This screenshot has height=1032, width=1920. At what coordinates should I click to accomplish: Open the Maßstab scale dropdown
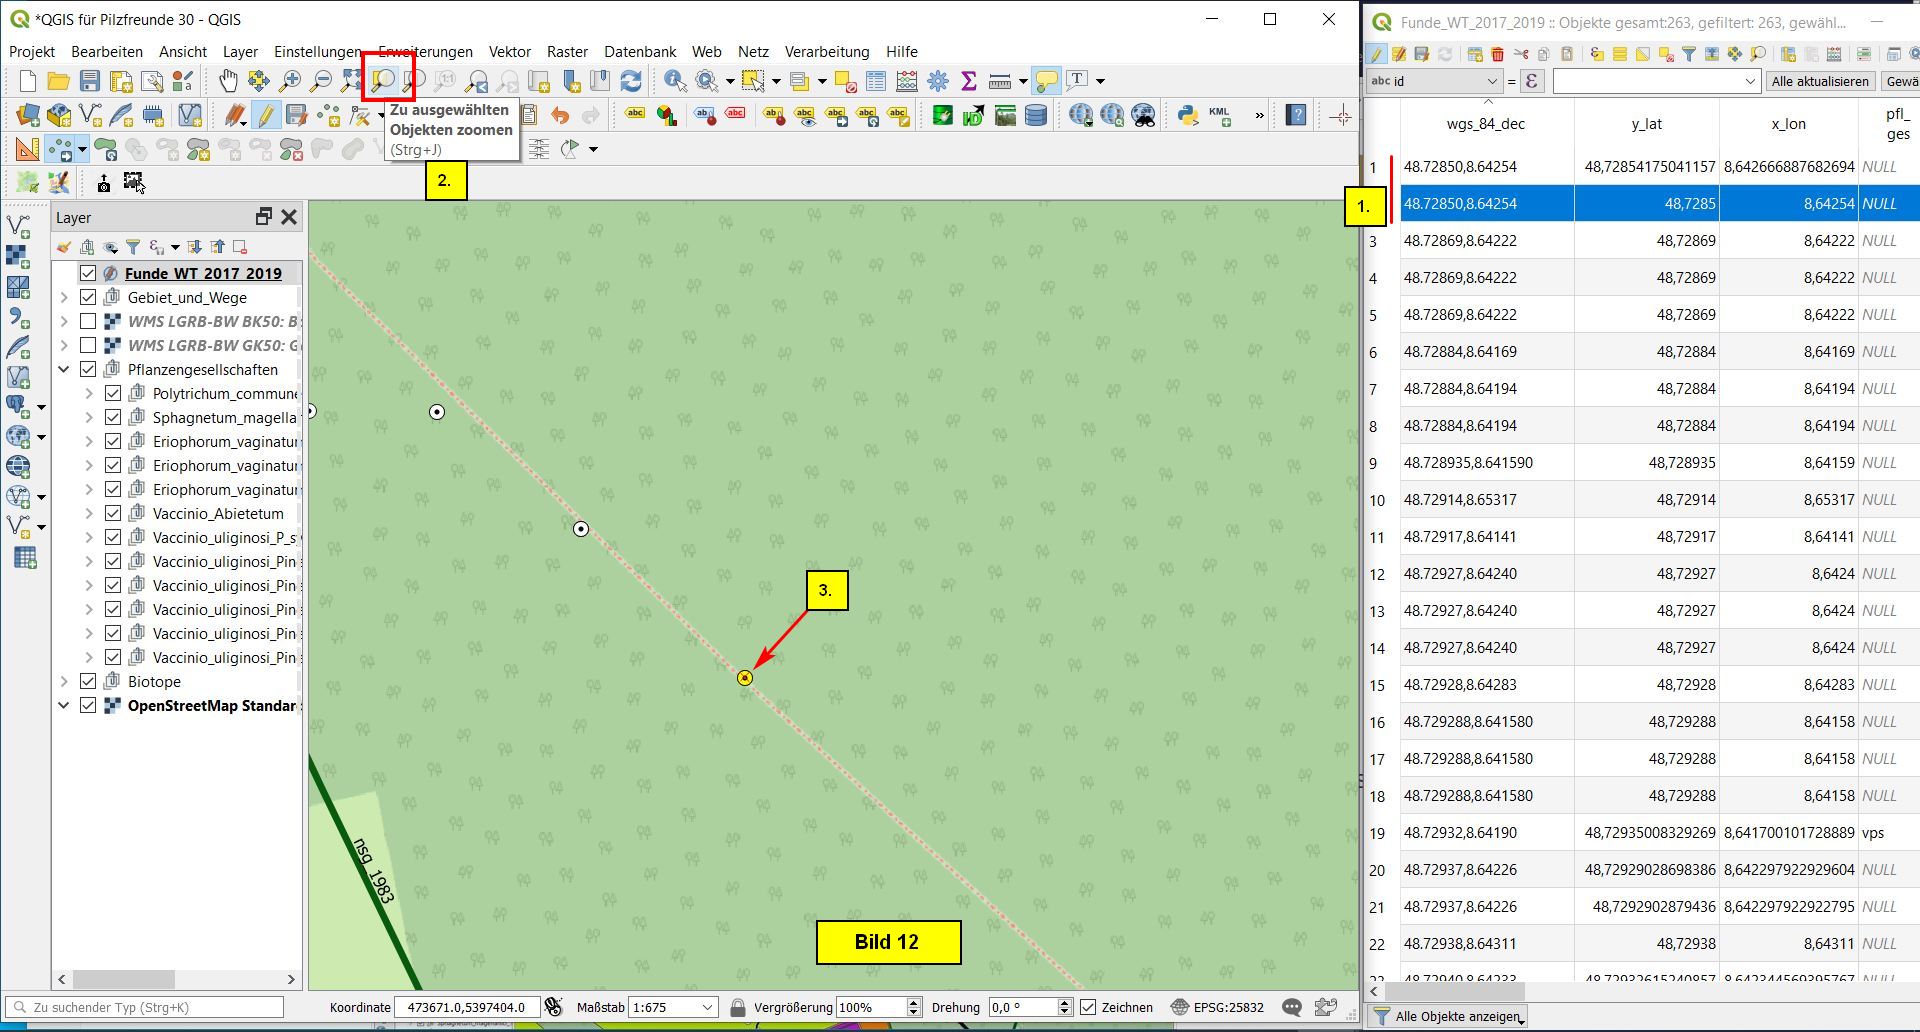point(708,1007)
